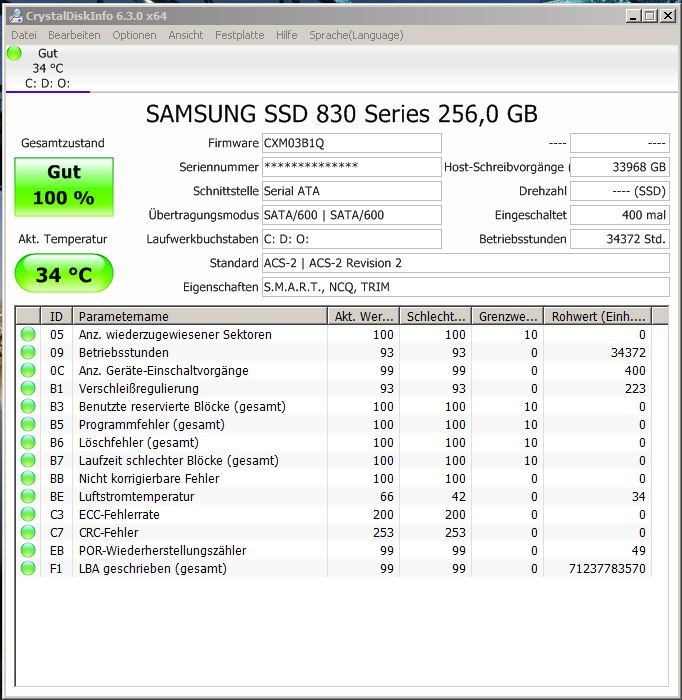Click the green status icon for ID B3
The height and width of the screenshot is (700, 682).
(x=28, y=406)
